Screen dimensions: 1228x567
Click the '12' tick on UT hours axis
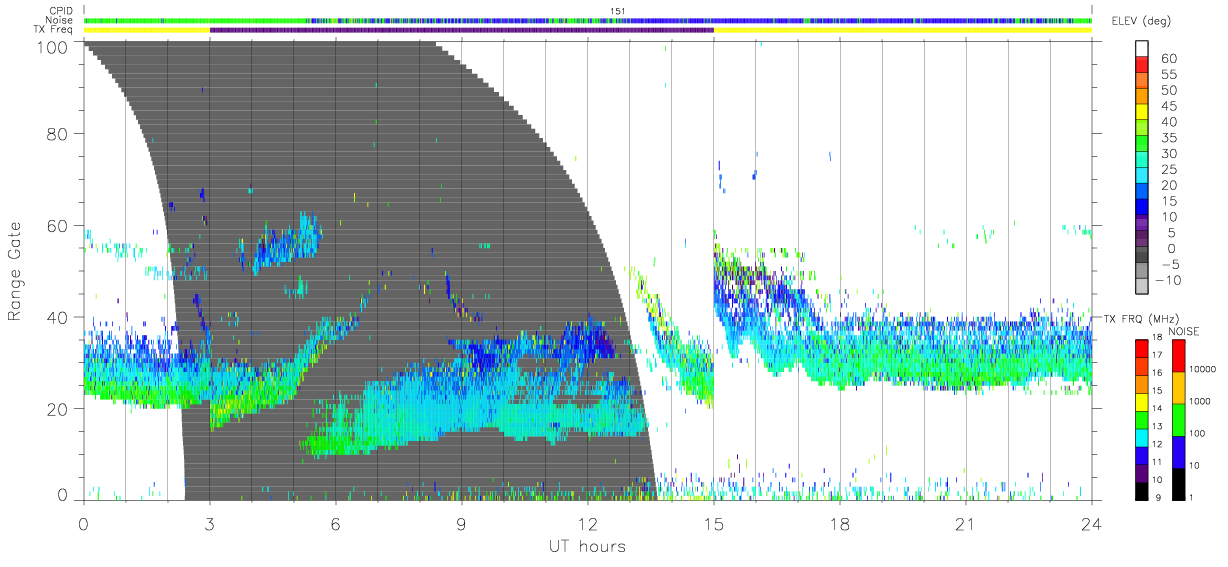tap(587, 524)
